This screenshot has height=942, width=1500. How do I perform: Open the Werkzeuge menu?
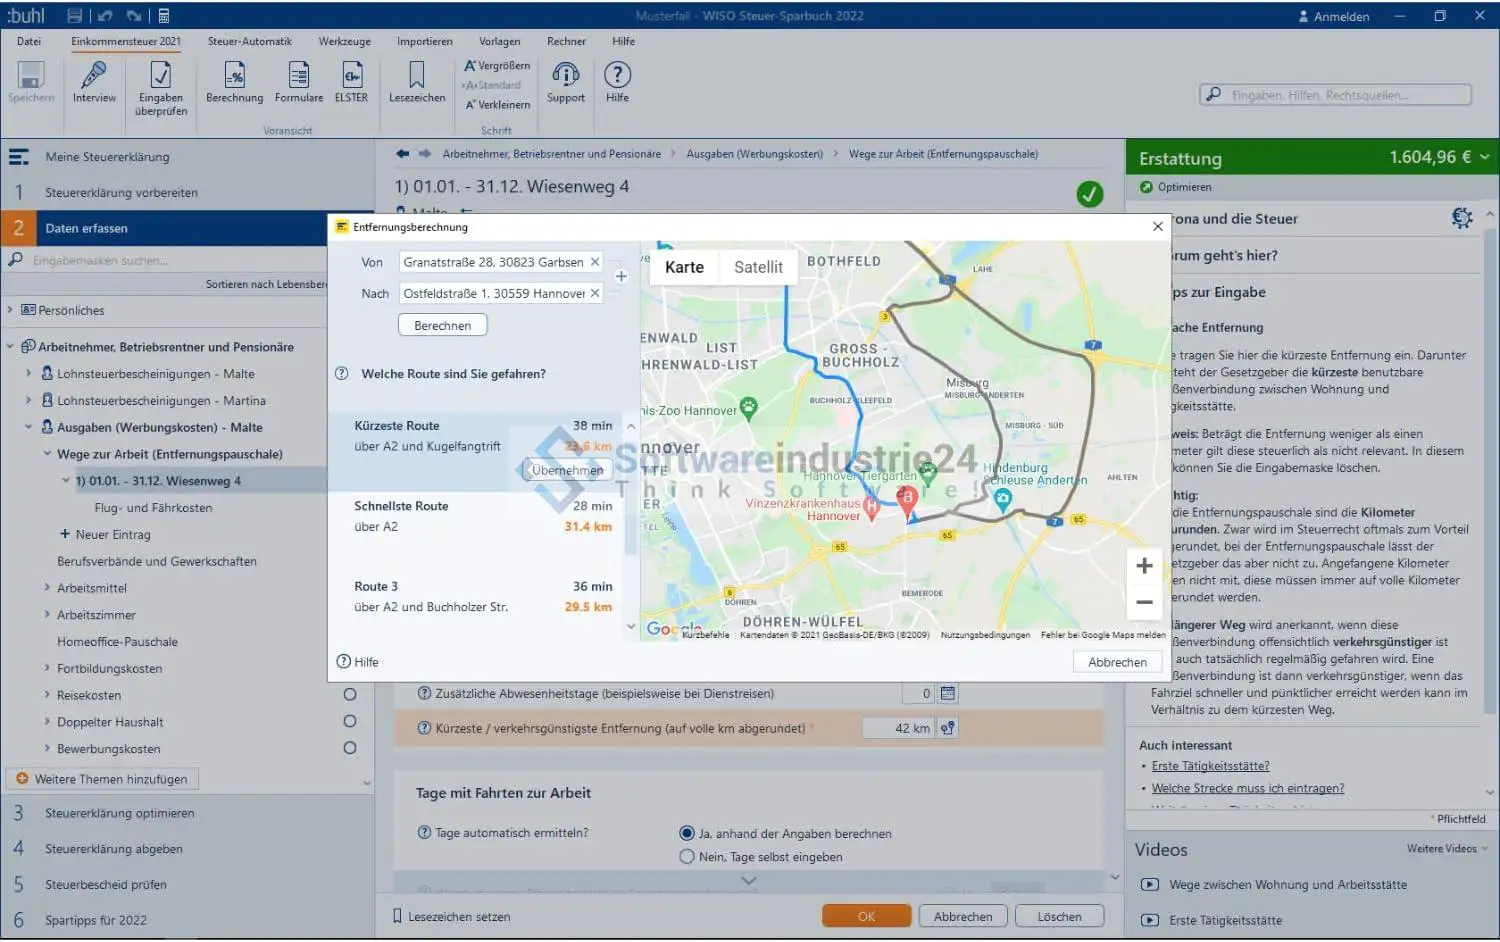coord(344,41)
